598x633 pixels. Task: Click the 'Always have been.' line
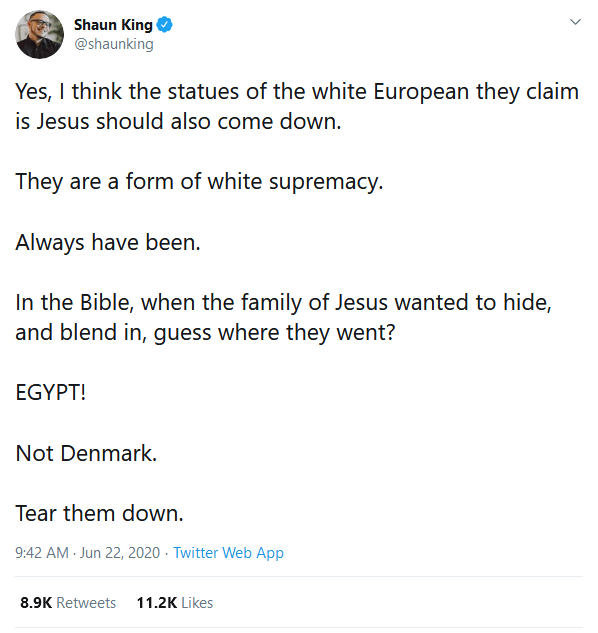pos(108,242)
